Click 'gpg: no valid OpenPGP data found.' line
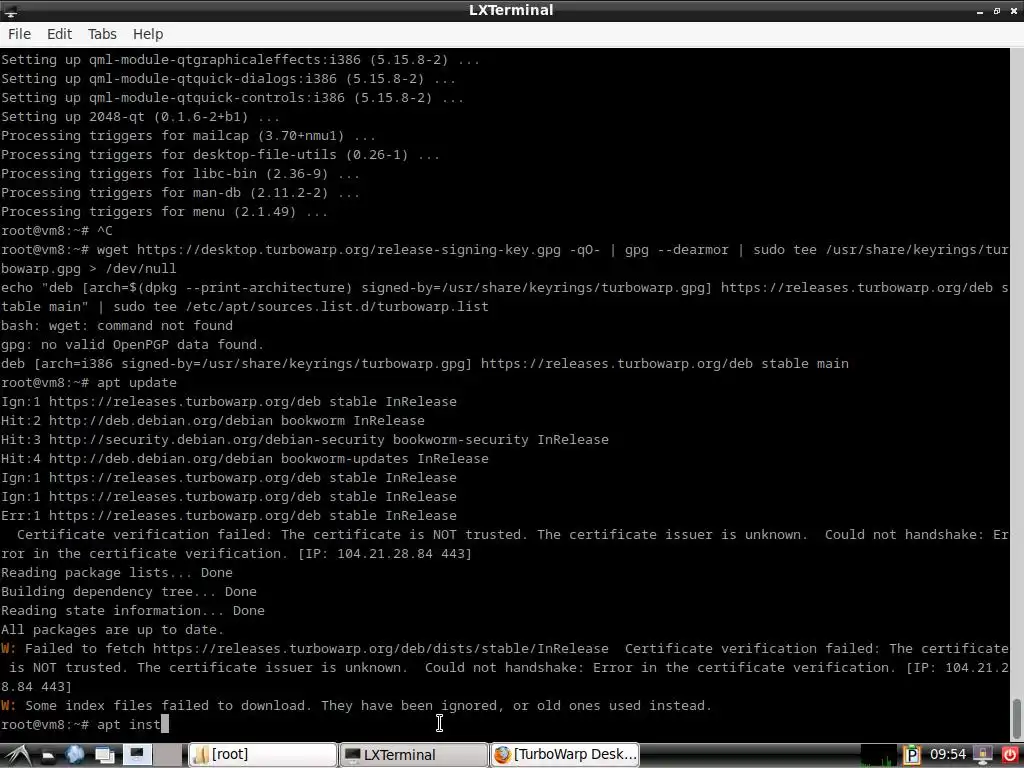 [x=133, y=344]
